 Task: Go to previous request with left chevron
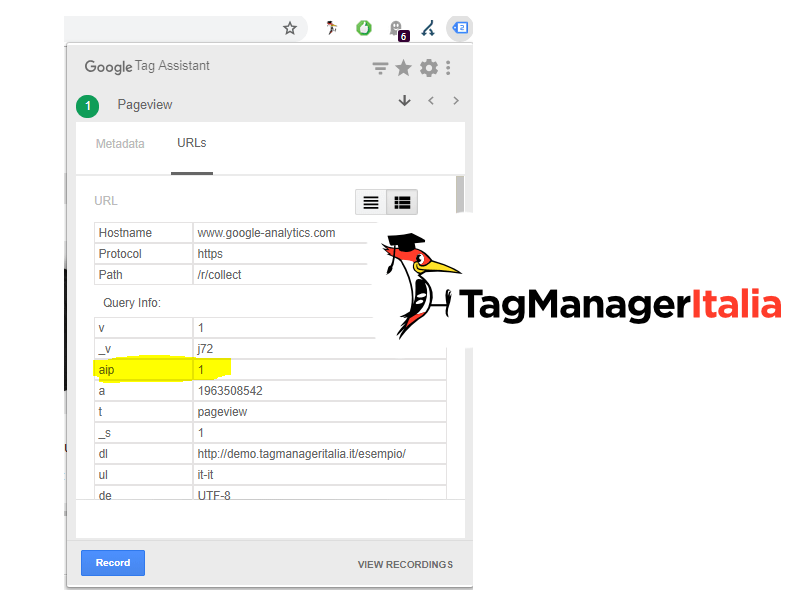tap(431, 101)
